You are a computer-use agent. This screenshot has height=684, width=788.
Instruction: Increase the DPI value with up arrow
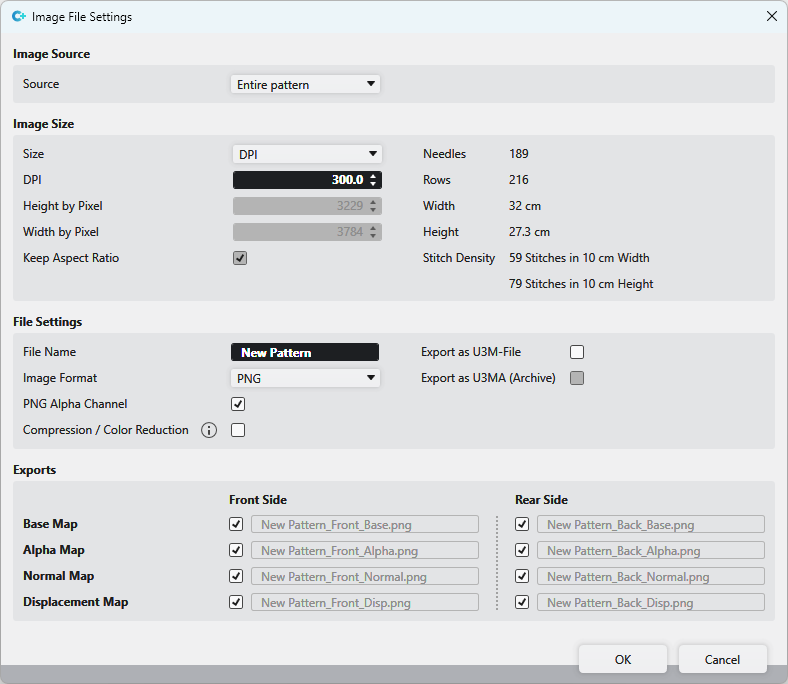point(373,176)
